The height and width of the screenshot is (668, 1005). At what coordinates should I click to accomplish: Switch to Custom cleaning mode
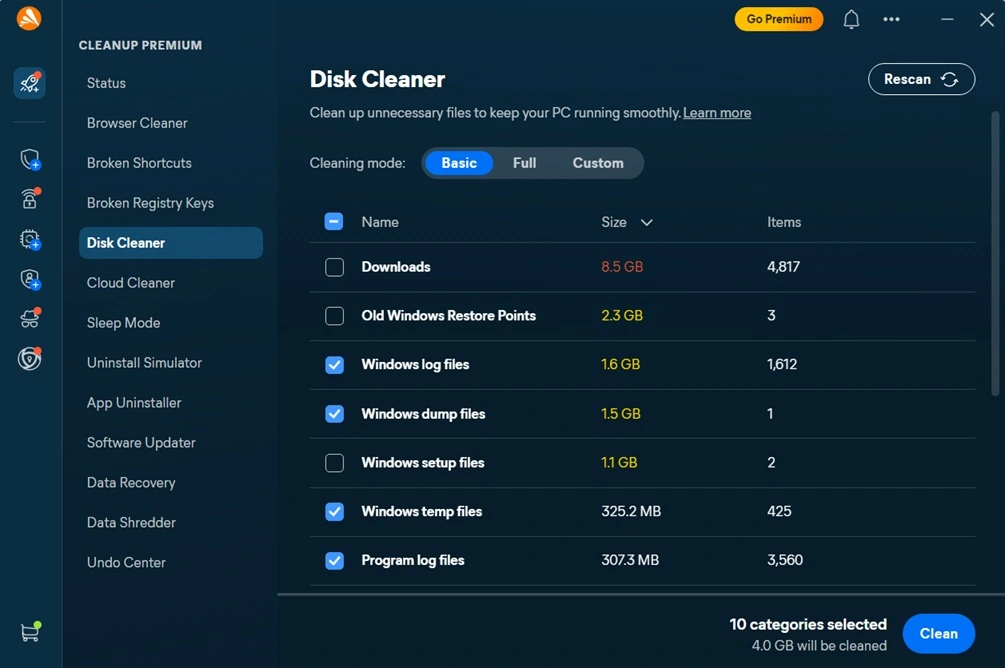[x=597, y=163]
